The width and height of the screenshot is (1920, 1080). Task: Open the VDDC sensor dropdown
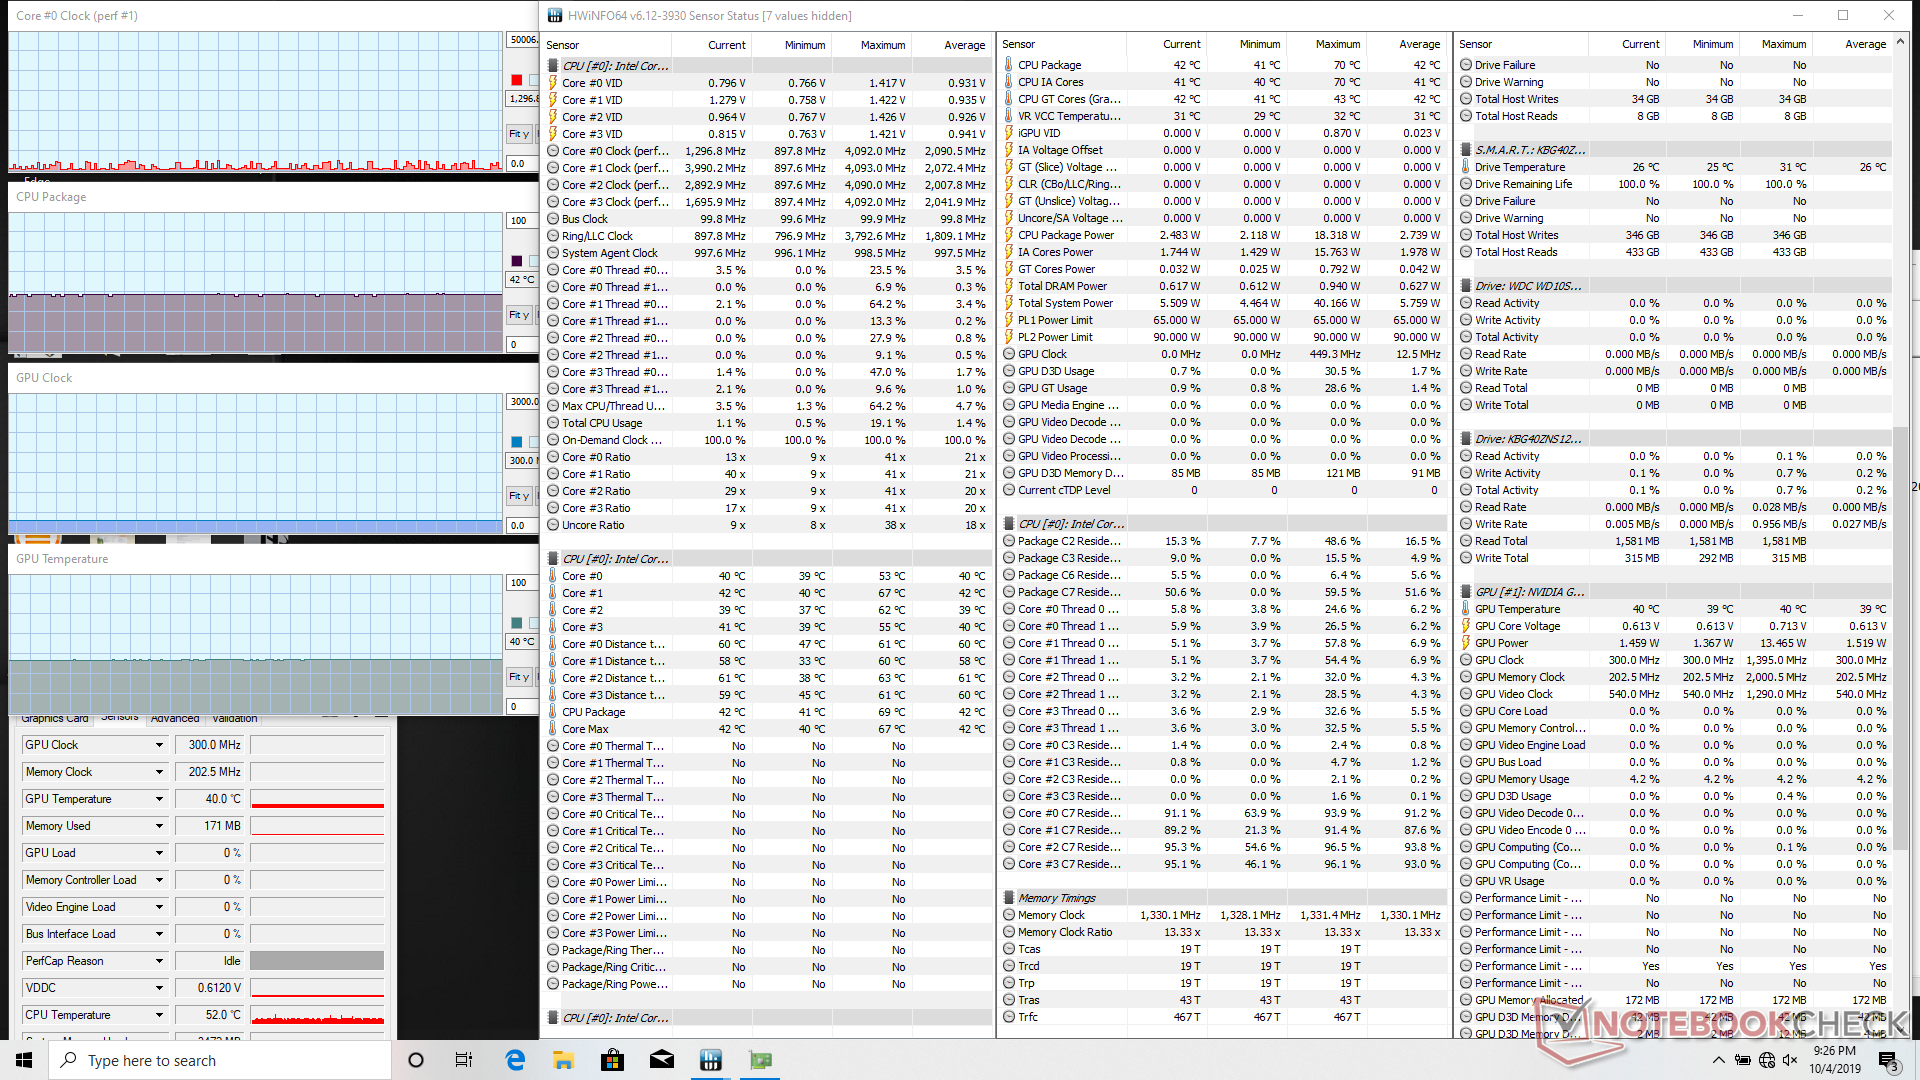159,988
